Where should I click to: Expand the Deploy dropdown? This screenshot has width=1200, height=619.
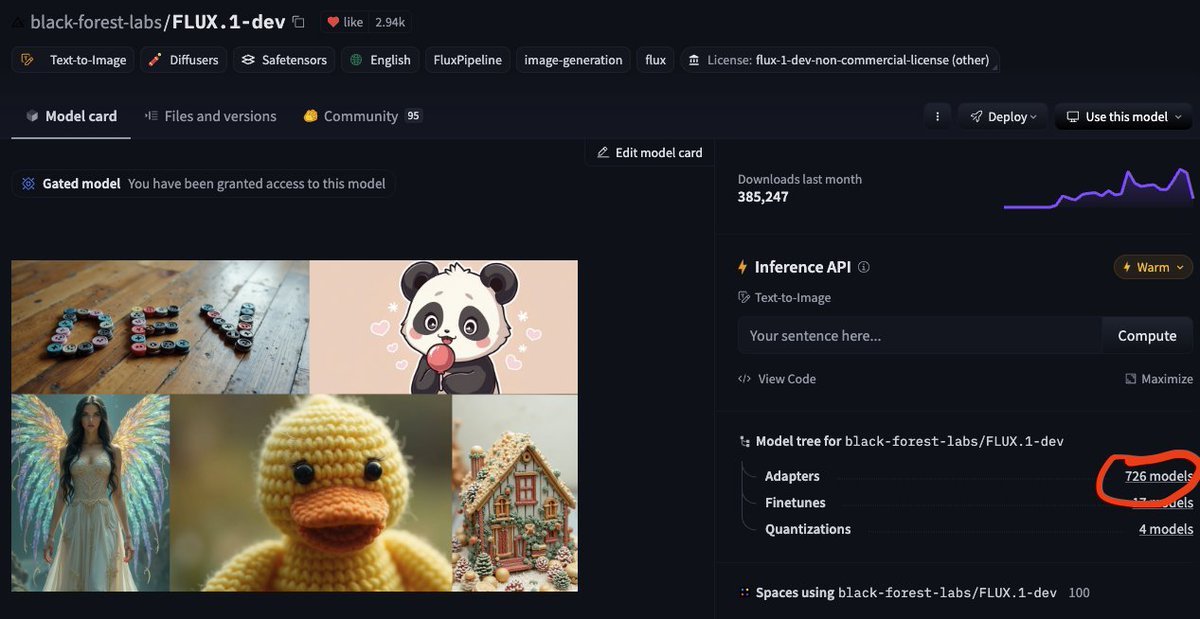coord(1003,117)
